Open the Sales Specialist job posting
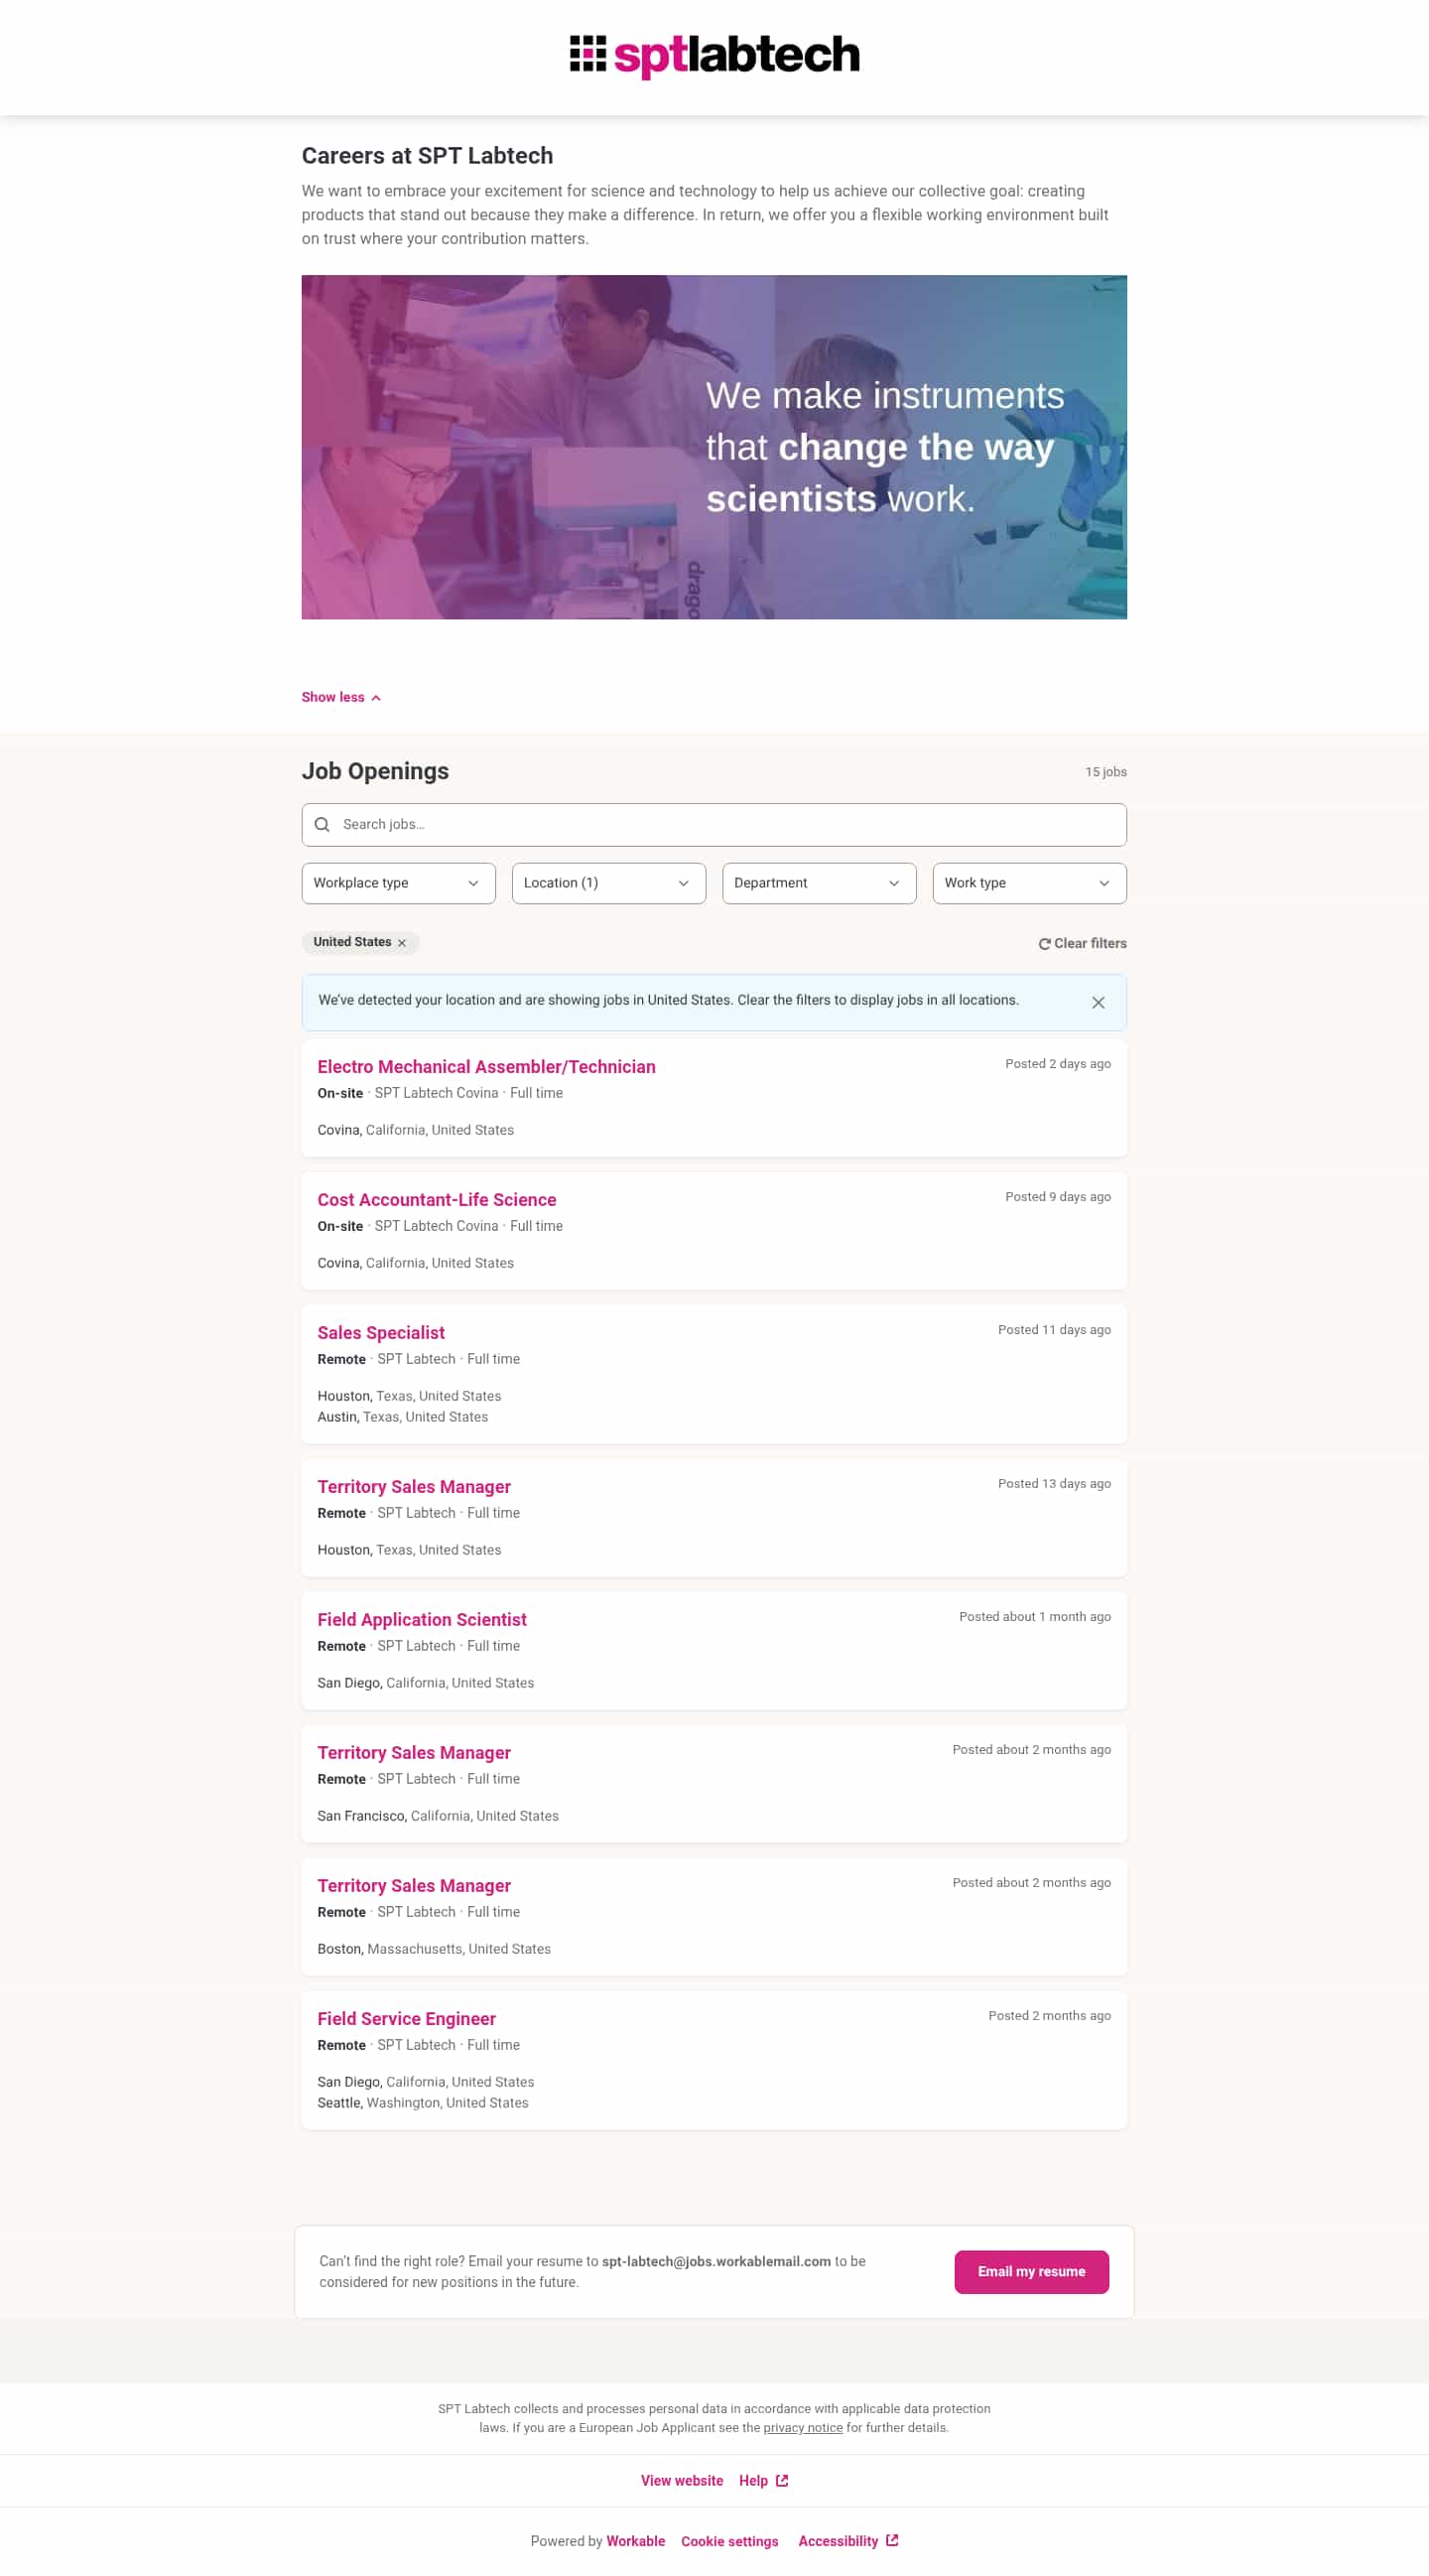 pos(381,1333)
